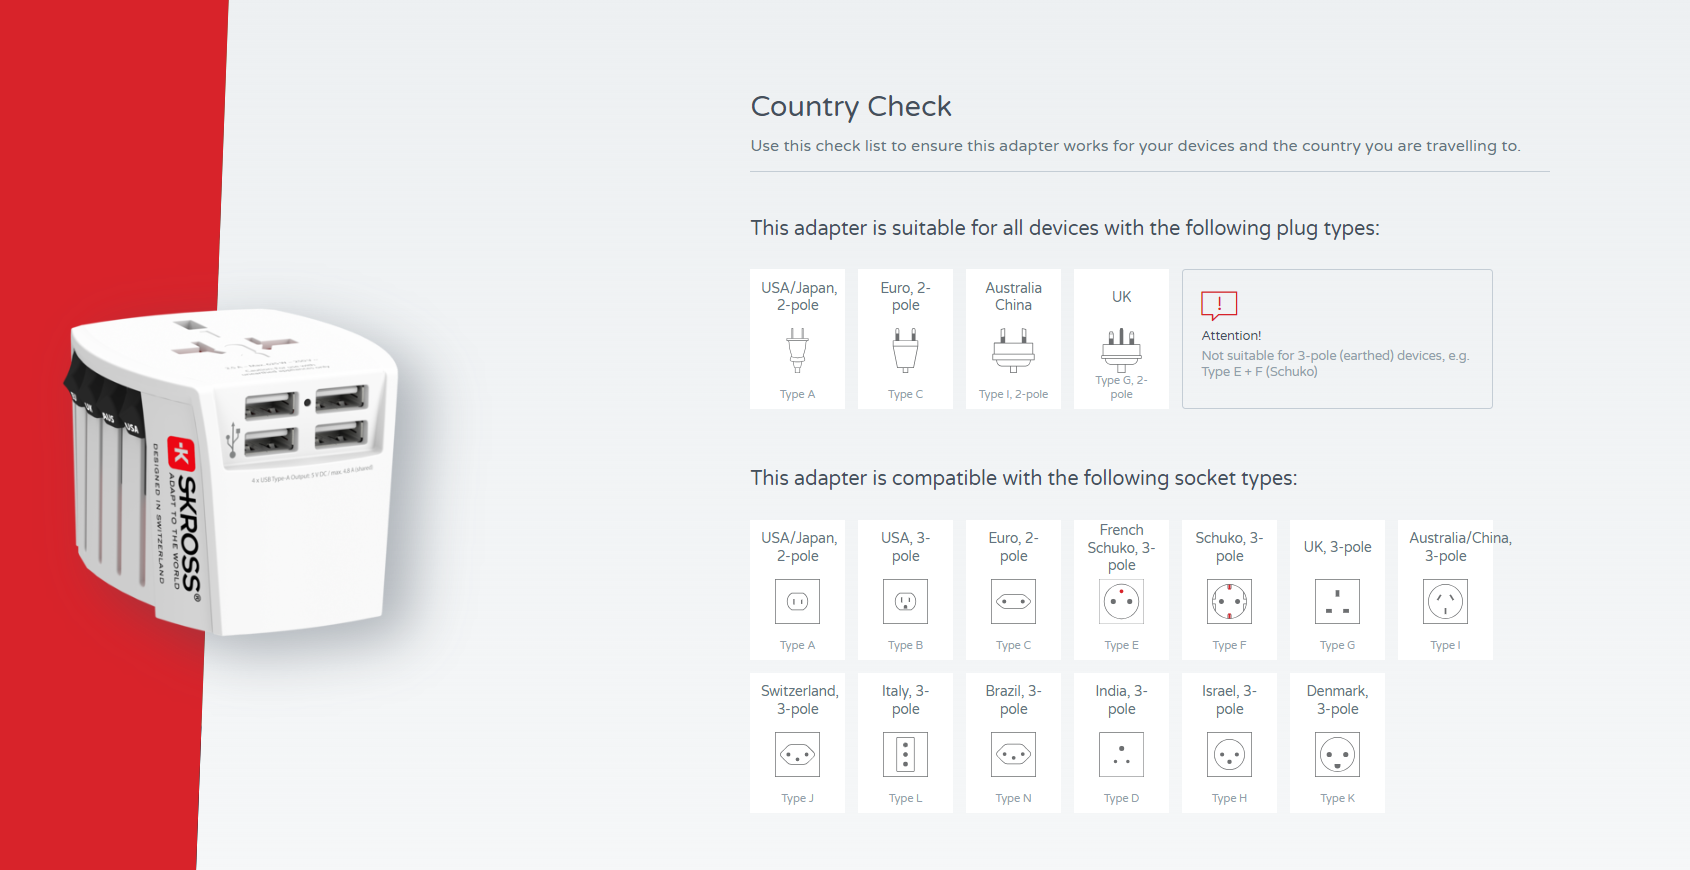1690x870 pixels.
Task: Click the Country Check heading
Action: click(851, 106)
